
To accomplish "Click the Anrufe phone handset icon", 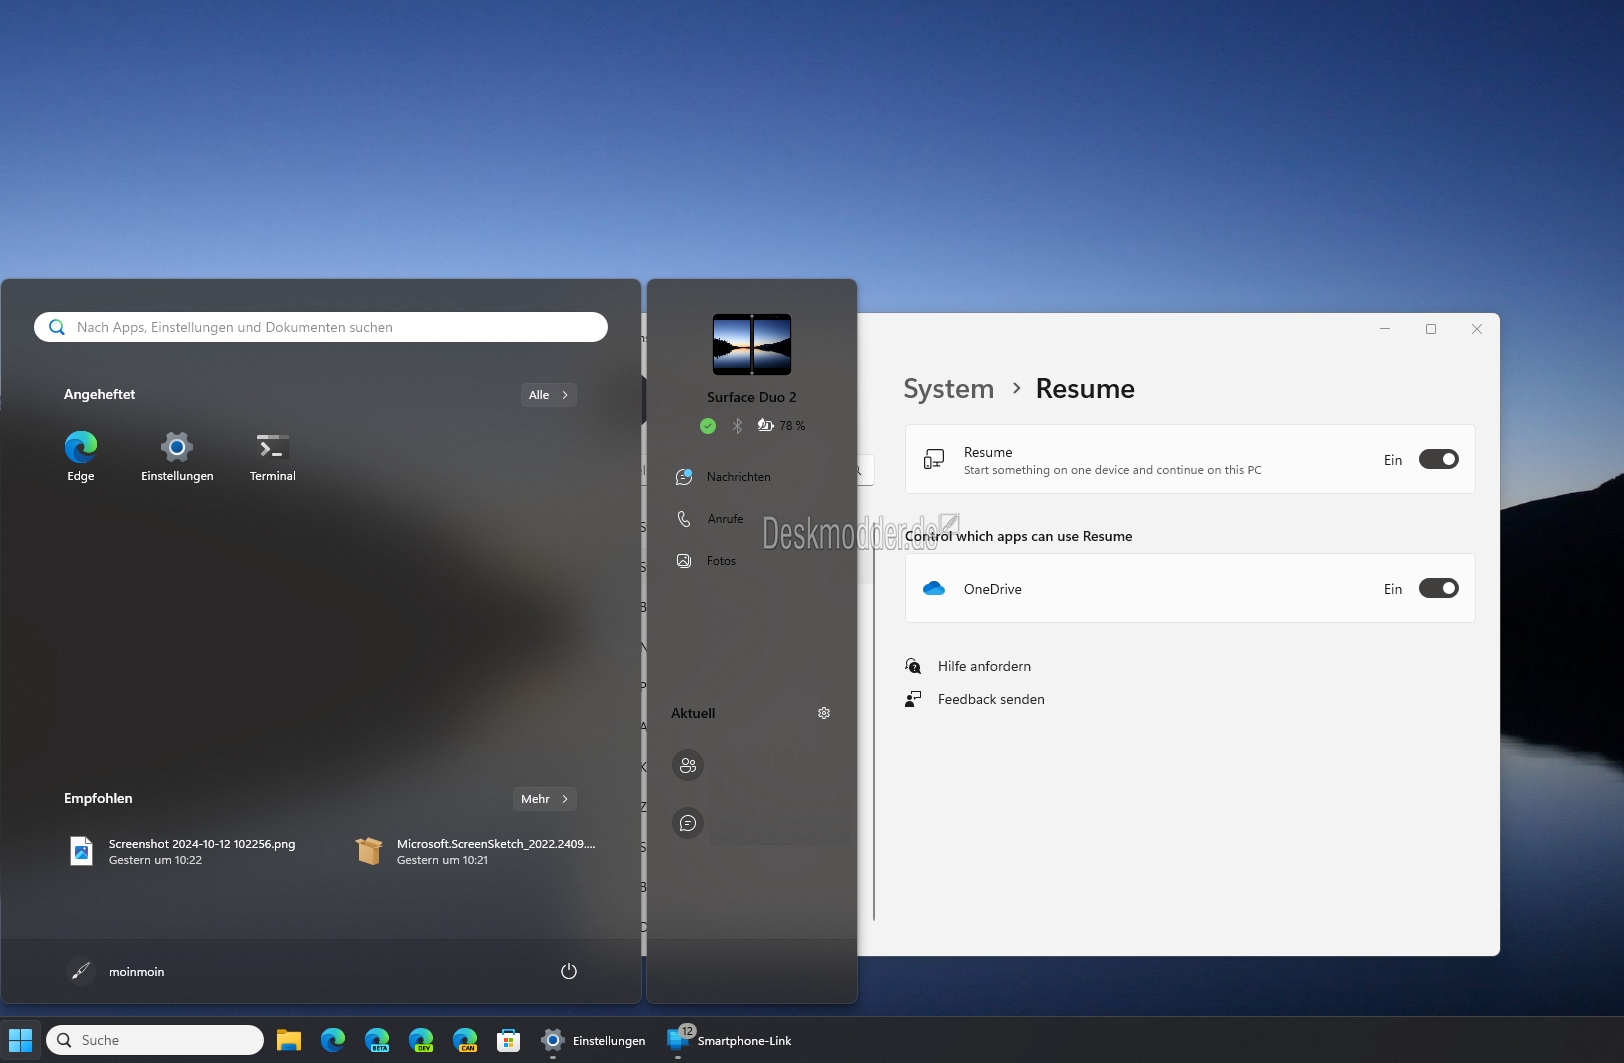I will coord(684,519).
